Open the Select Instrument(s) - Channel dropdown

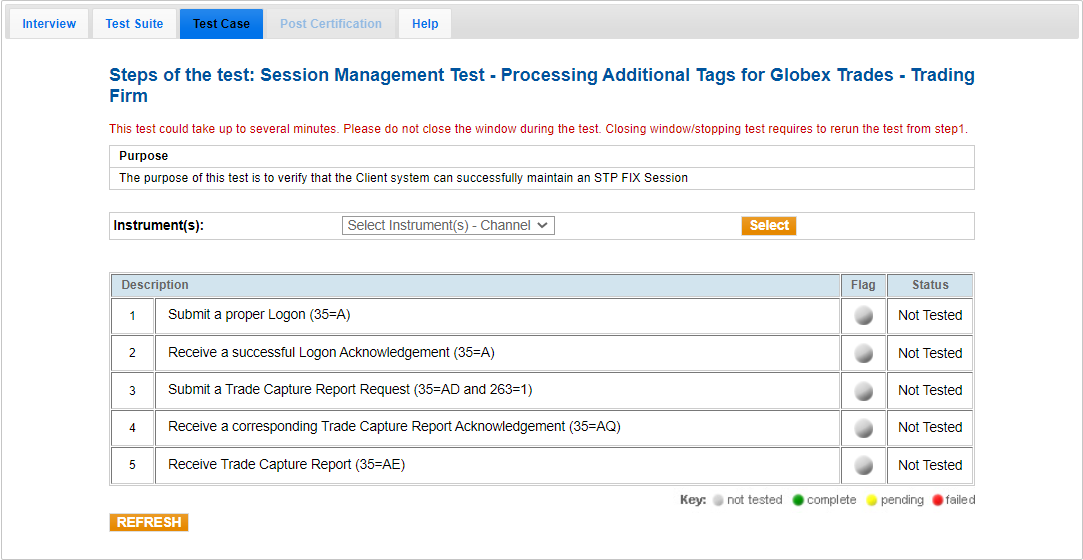tap(448, 226)
